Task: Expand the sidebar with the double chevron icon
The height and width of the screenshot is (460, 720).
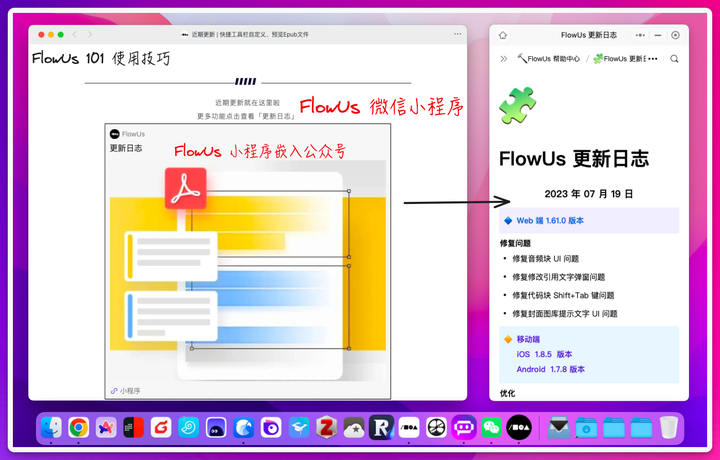Action: [x=504, y=59]
